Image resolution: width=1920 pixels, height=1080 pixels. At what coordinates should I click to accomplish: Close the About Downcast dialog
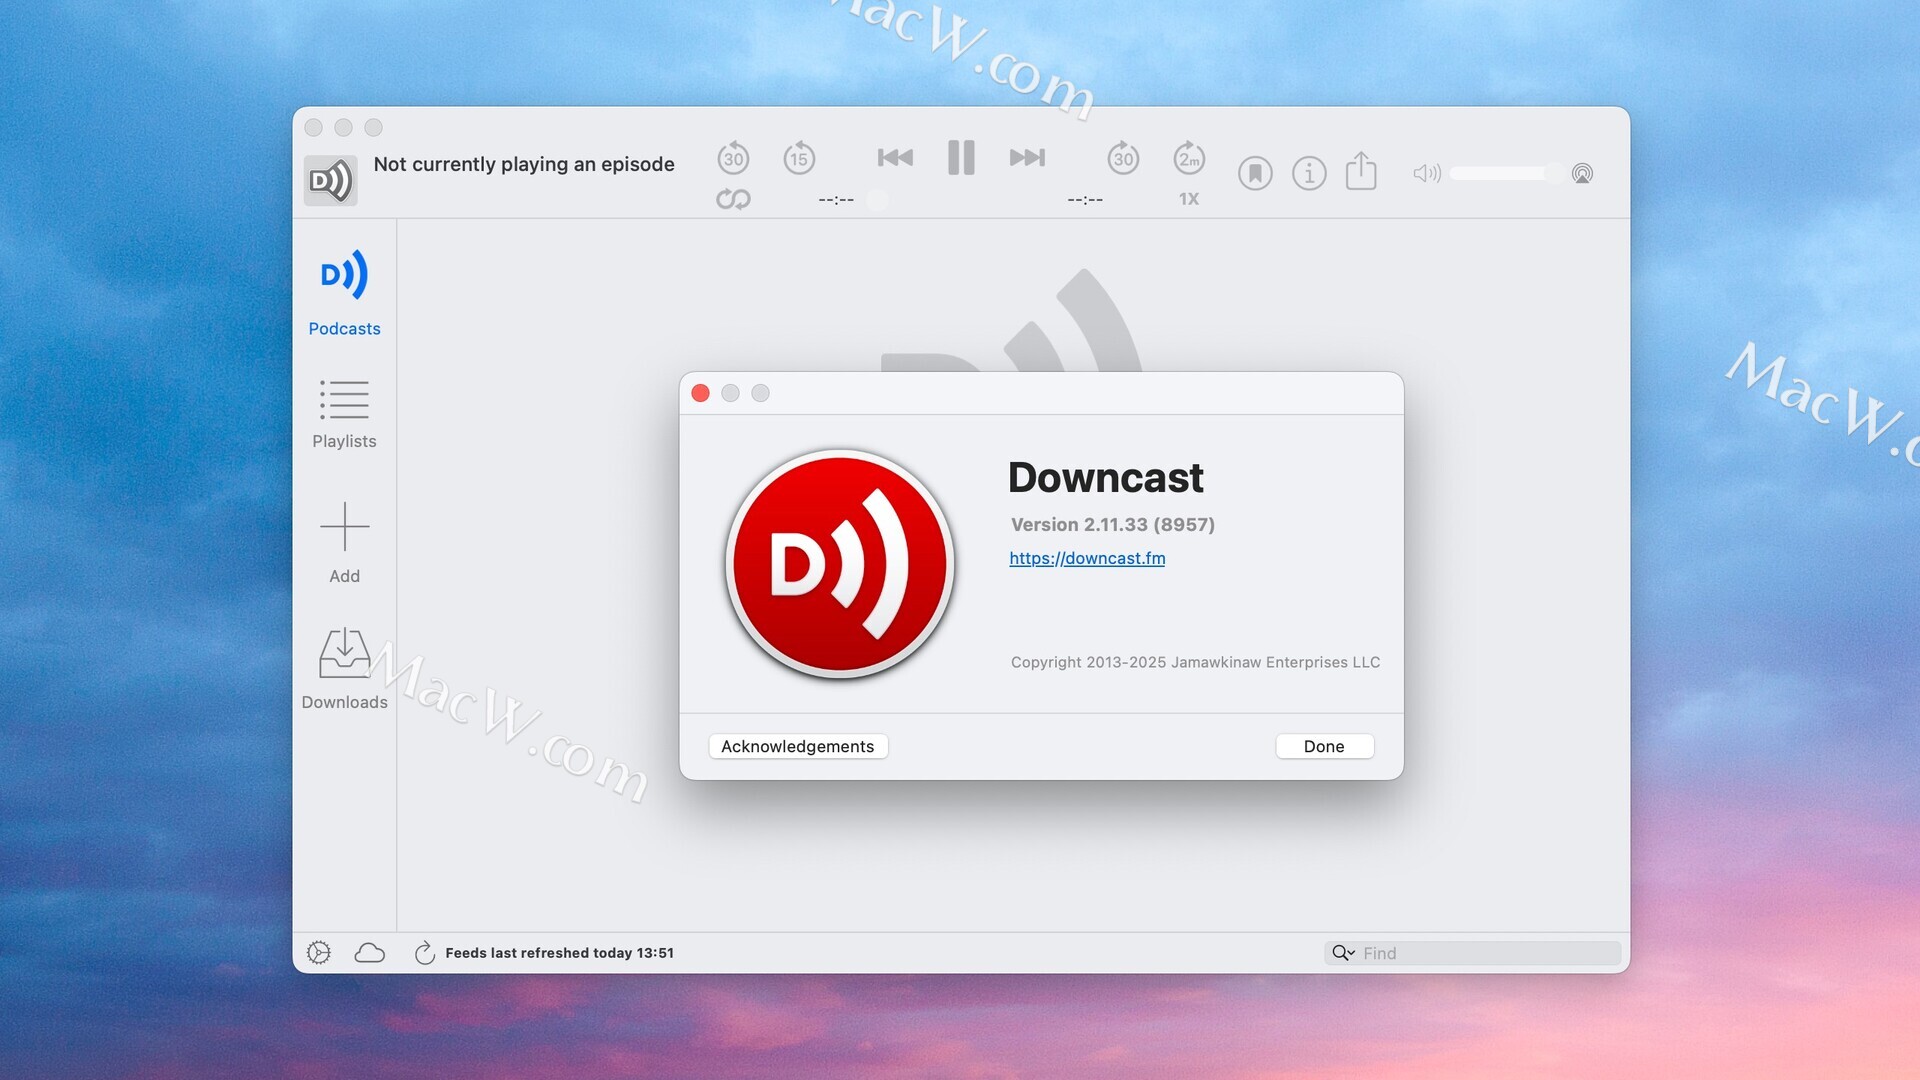701,393
